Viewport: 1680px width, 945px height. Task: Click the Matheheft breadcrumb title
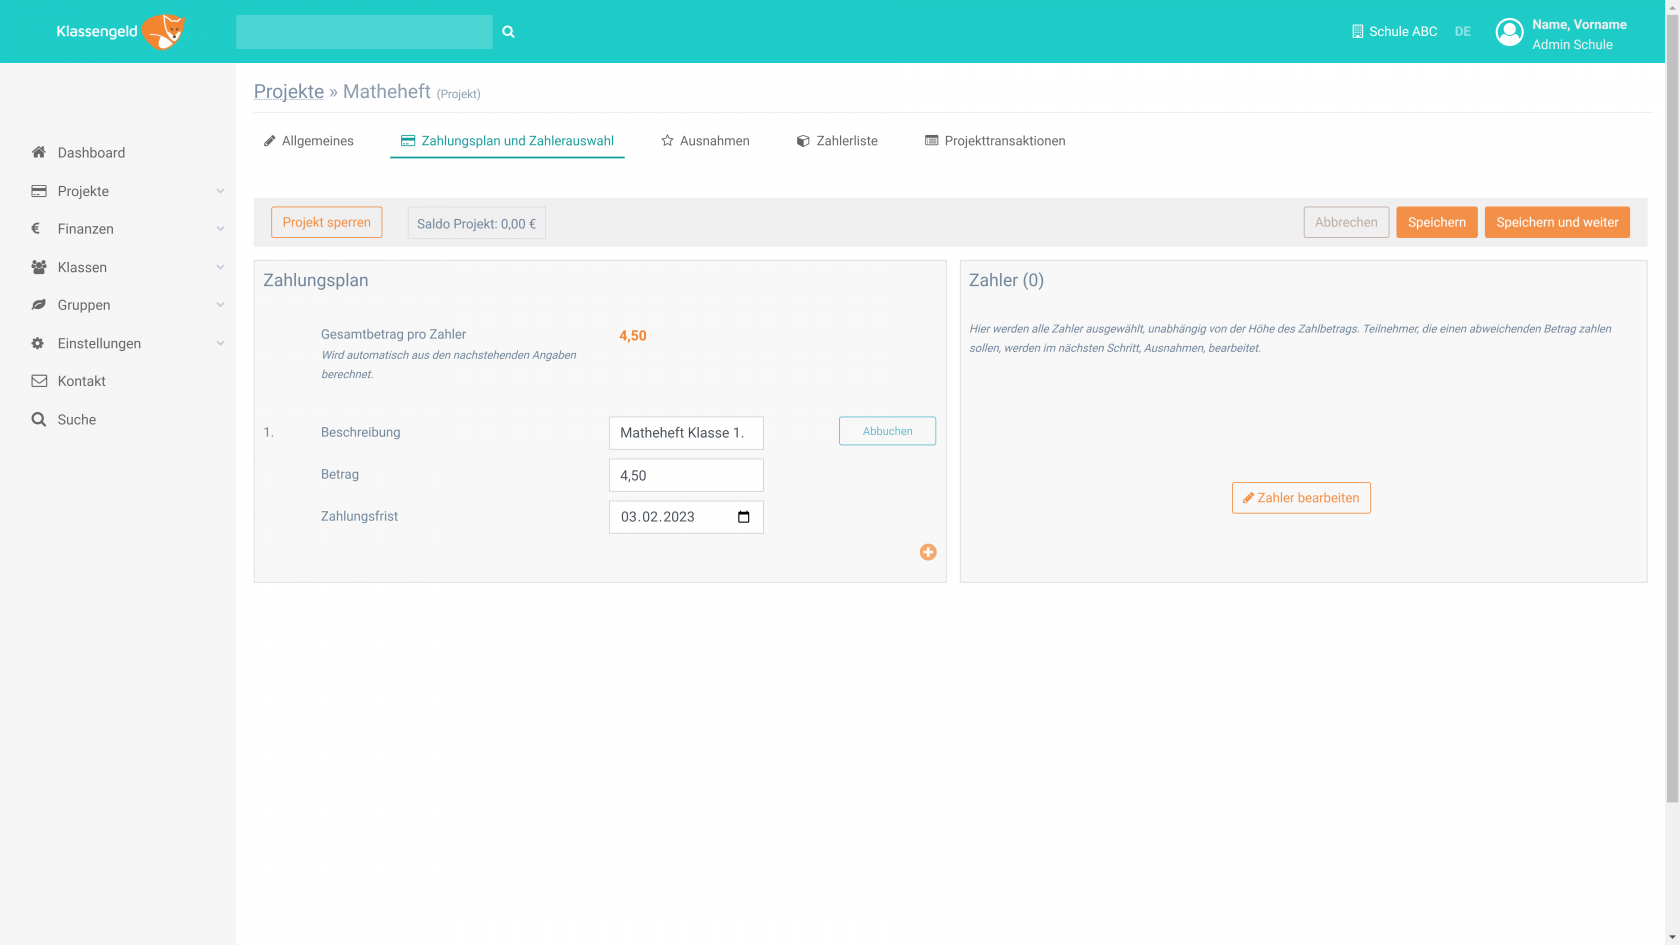387,91
